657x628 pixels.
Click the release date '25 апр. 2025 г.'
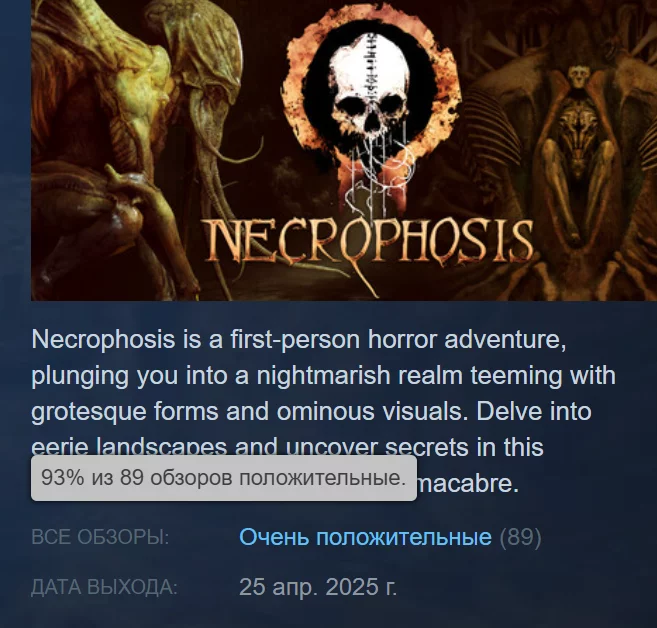point(318,587)
